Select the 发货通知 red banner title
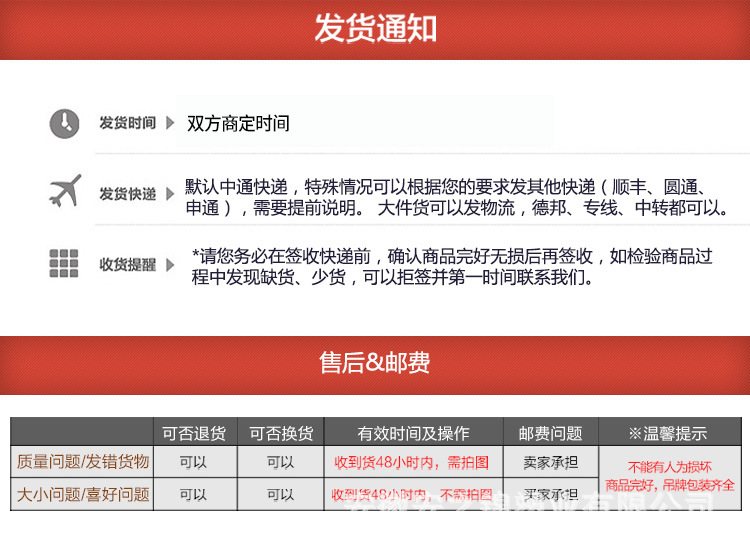Screen dimensions: 750x552 pos(375,29)
